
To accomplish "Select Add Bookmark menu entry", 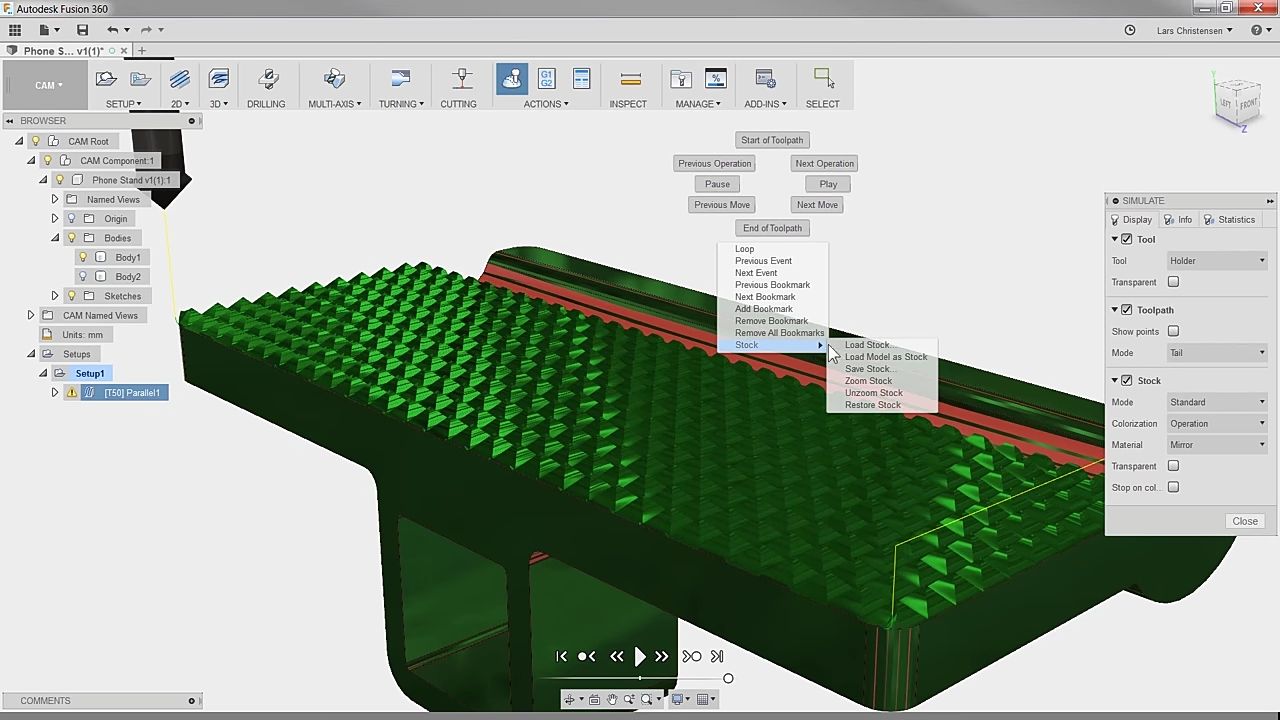I will coord(764,309).
